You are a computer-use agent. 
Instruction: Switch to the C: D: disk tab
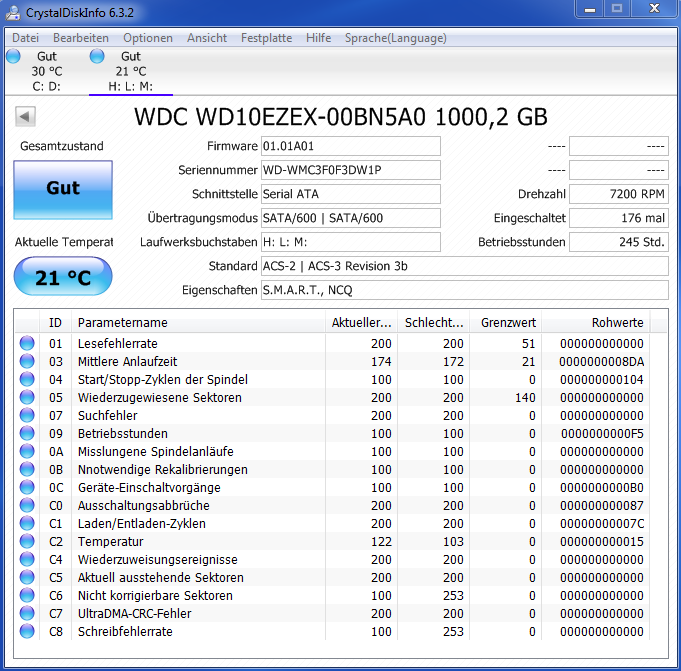[x=46, y=71]
